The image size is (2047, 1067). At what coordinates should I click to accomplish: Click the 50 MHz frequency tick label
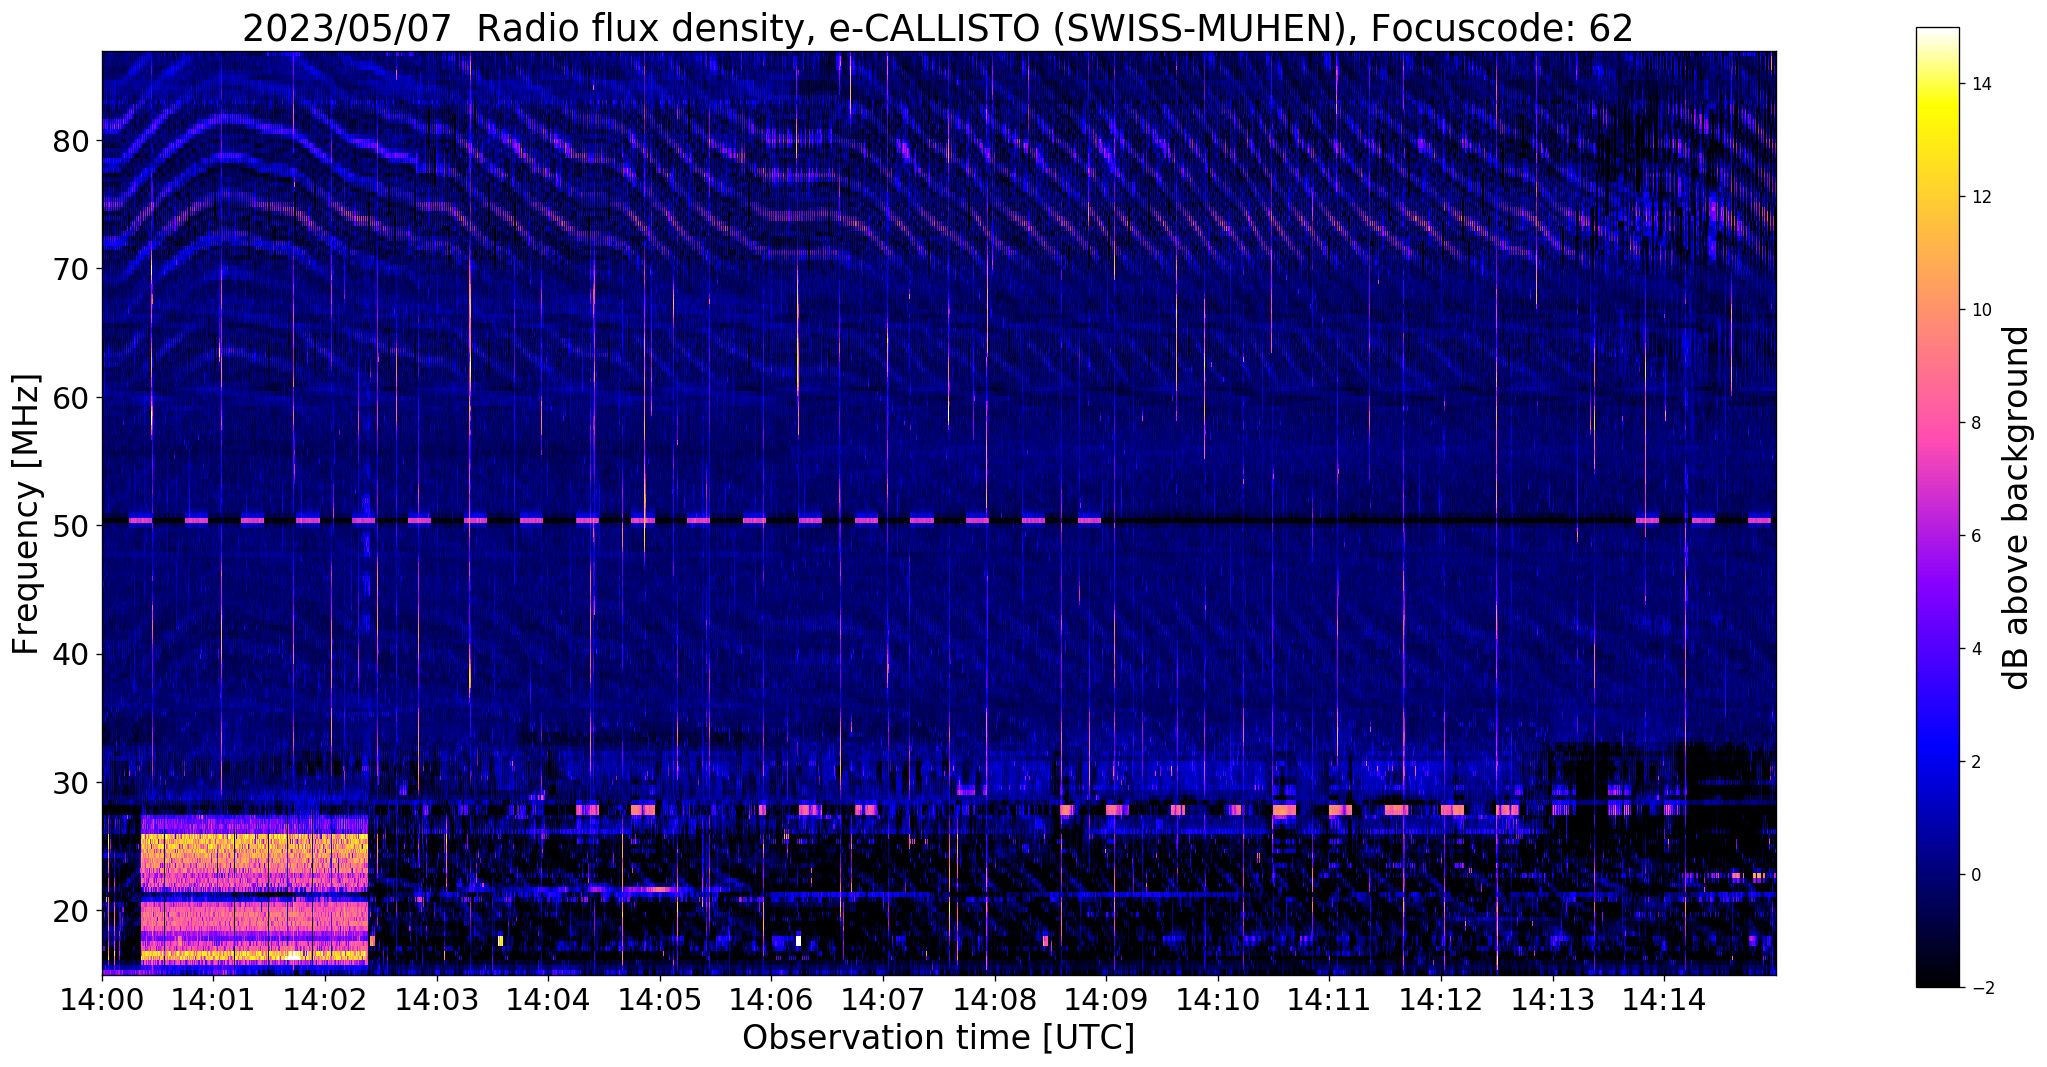[x=71, y=526]
